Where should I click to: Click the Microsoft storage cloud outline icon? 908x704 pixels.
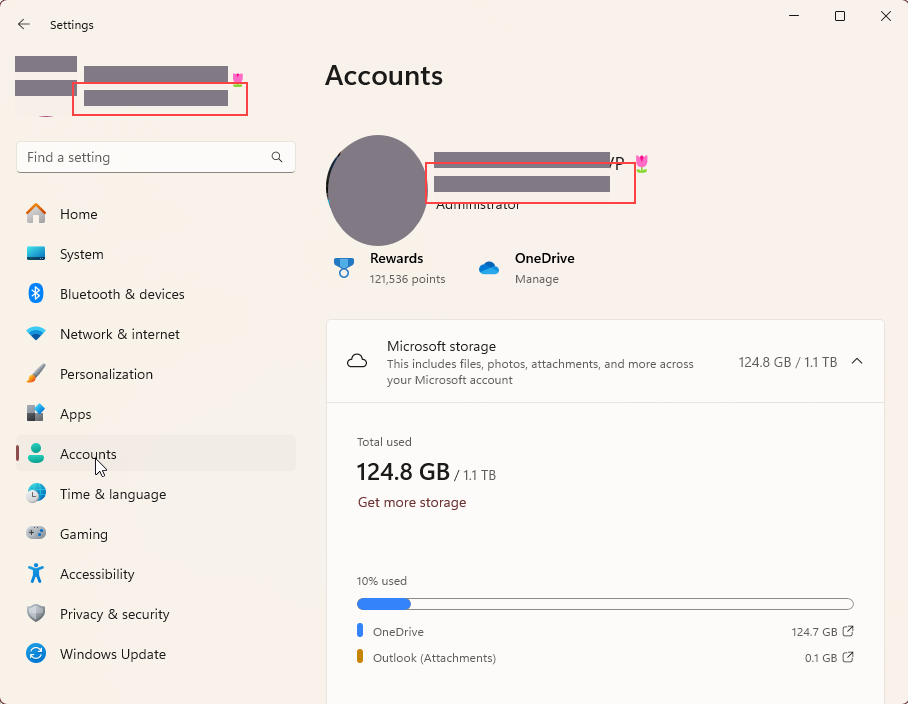pos(357,361)
